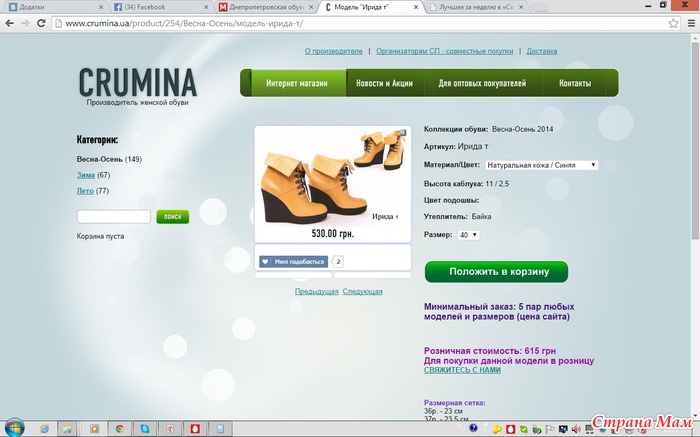Go to Следующая product link
The image size is (700, 437).
(362, 291)
